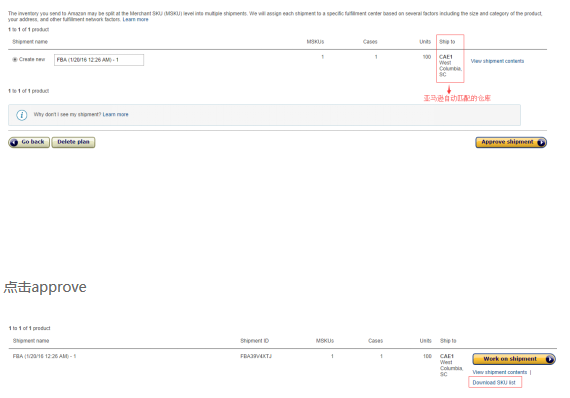Click the shipment name input field
The height and width of the screenshot is (398, 570).
click(99, 60)
